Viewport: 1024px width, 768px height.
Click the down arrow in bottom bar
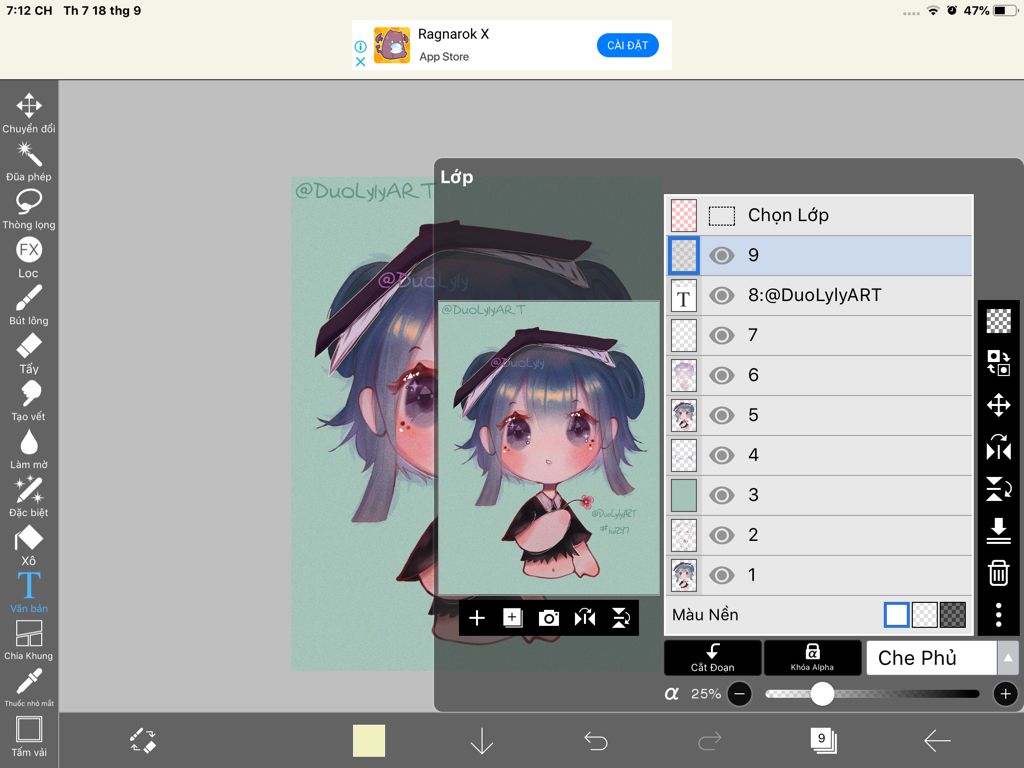click(x=482, y=741)
